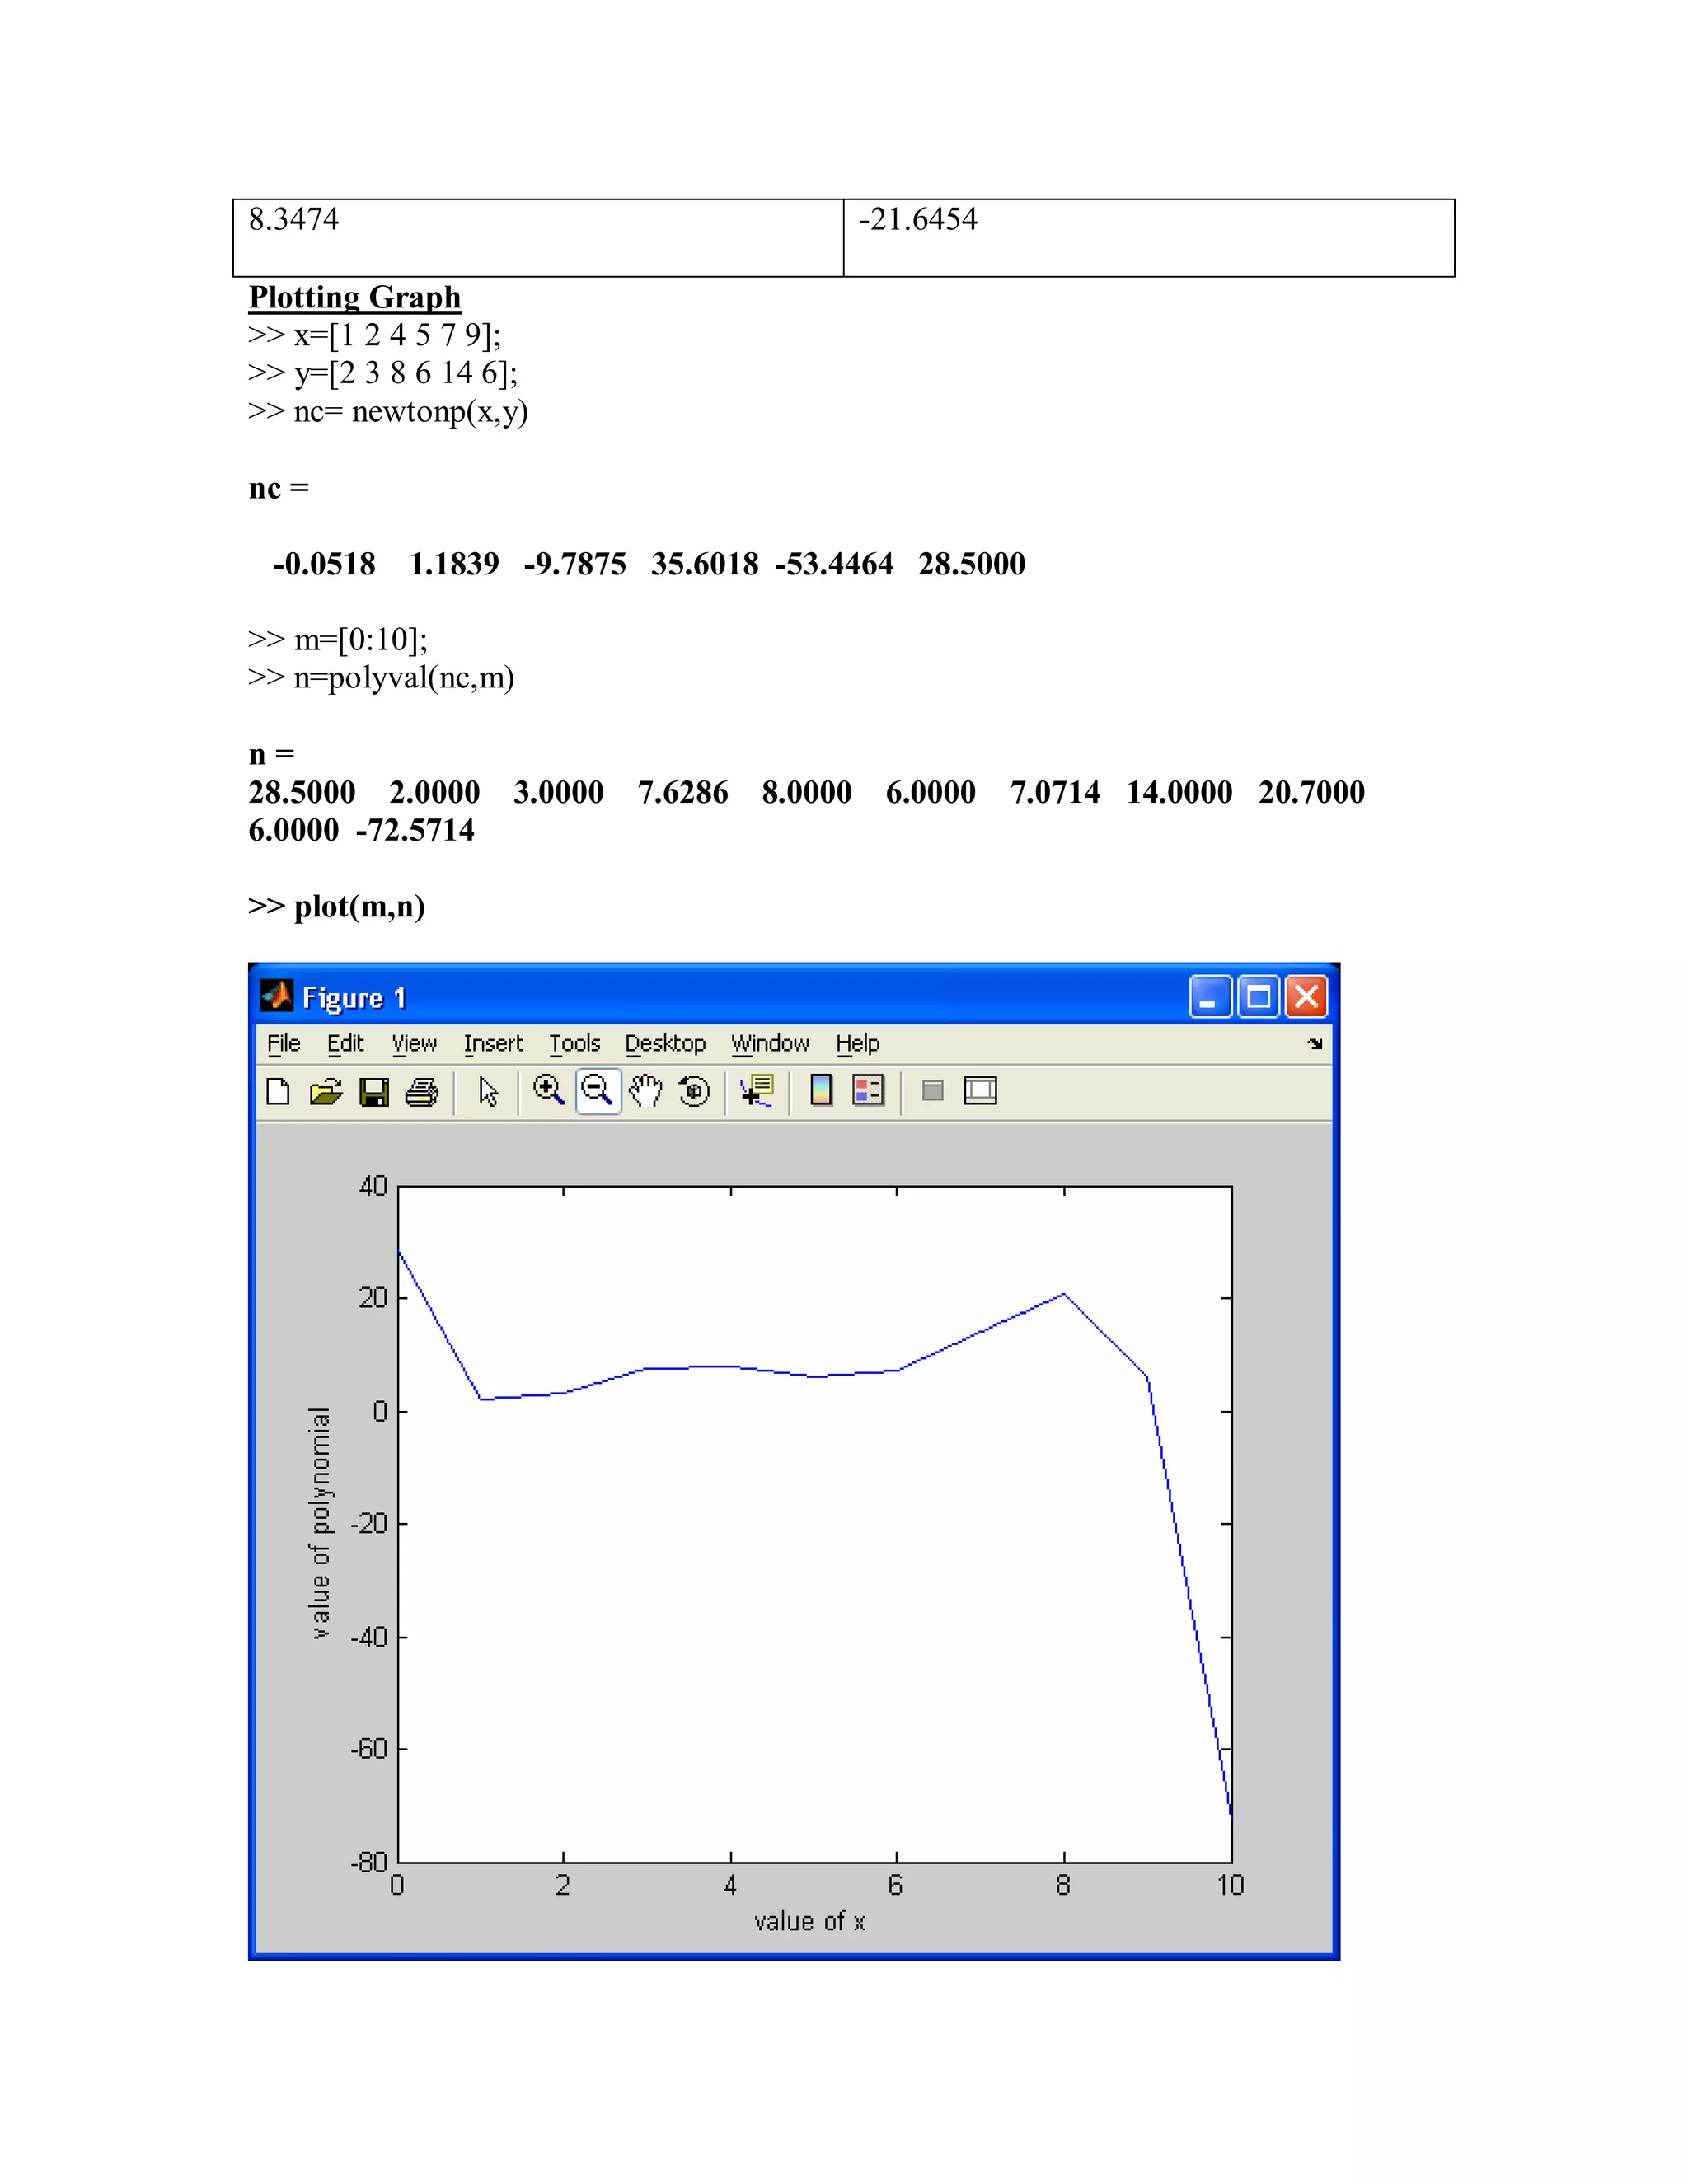This screenshot has width=1688, height=2184.
Task: Open the Edit menu
Action: (345, 1043)
